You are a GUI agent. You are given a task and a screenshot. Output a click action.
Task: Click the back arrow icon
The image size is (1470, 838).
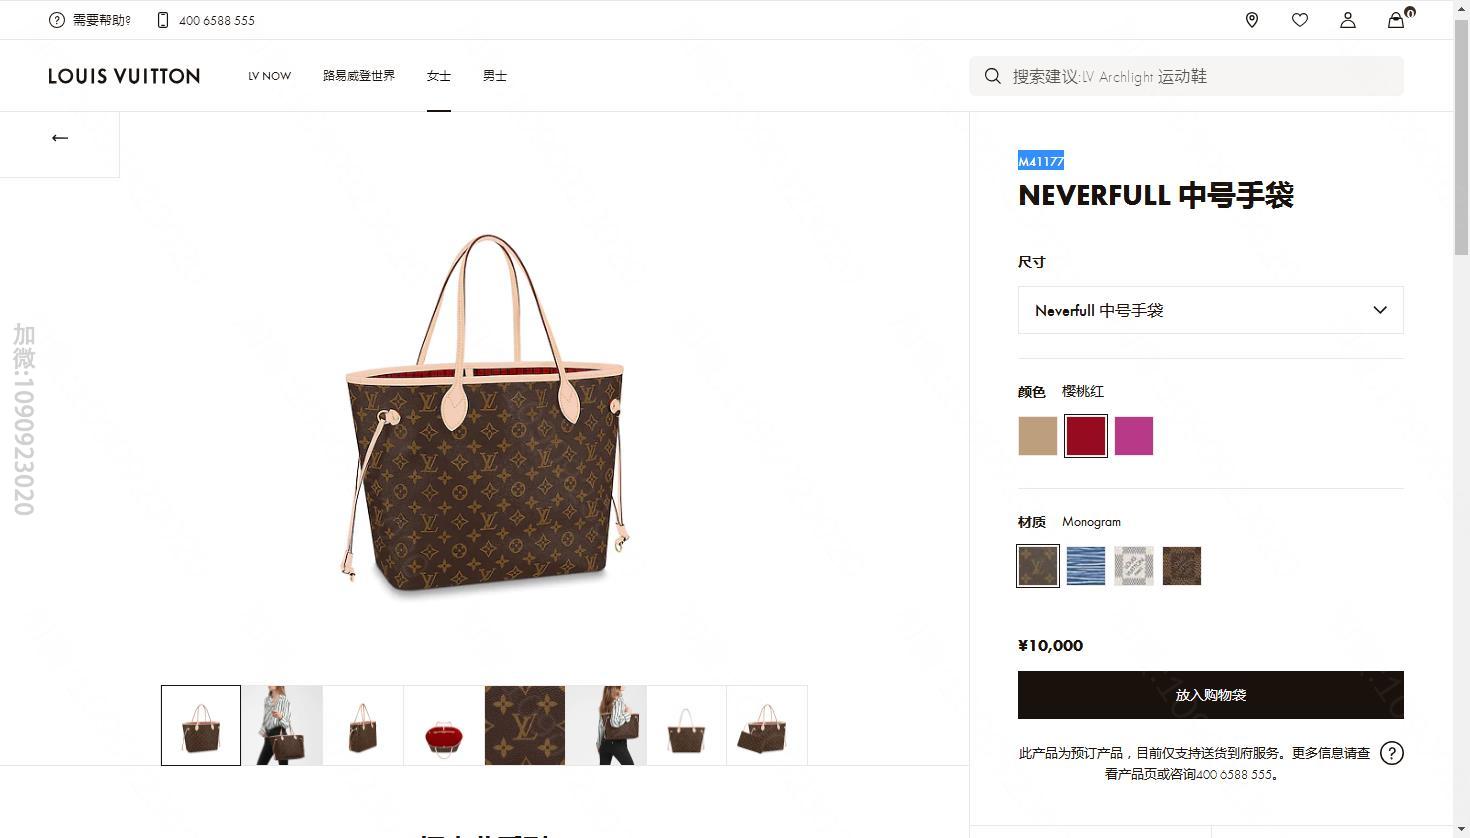(x=60, y=138)
